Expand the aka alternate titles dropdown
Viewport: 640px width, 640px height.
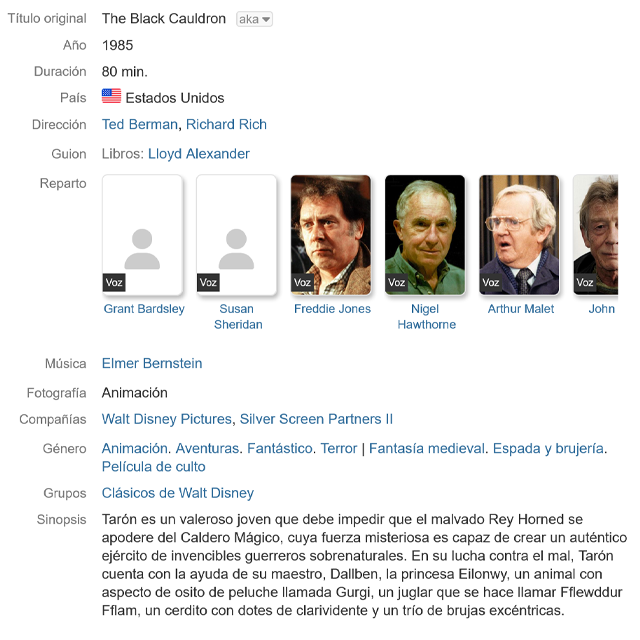coord(254,19)
